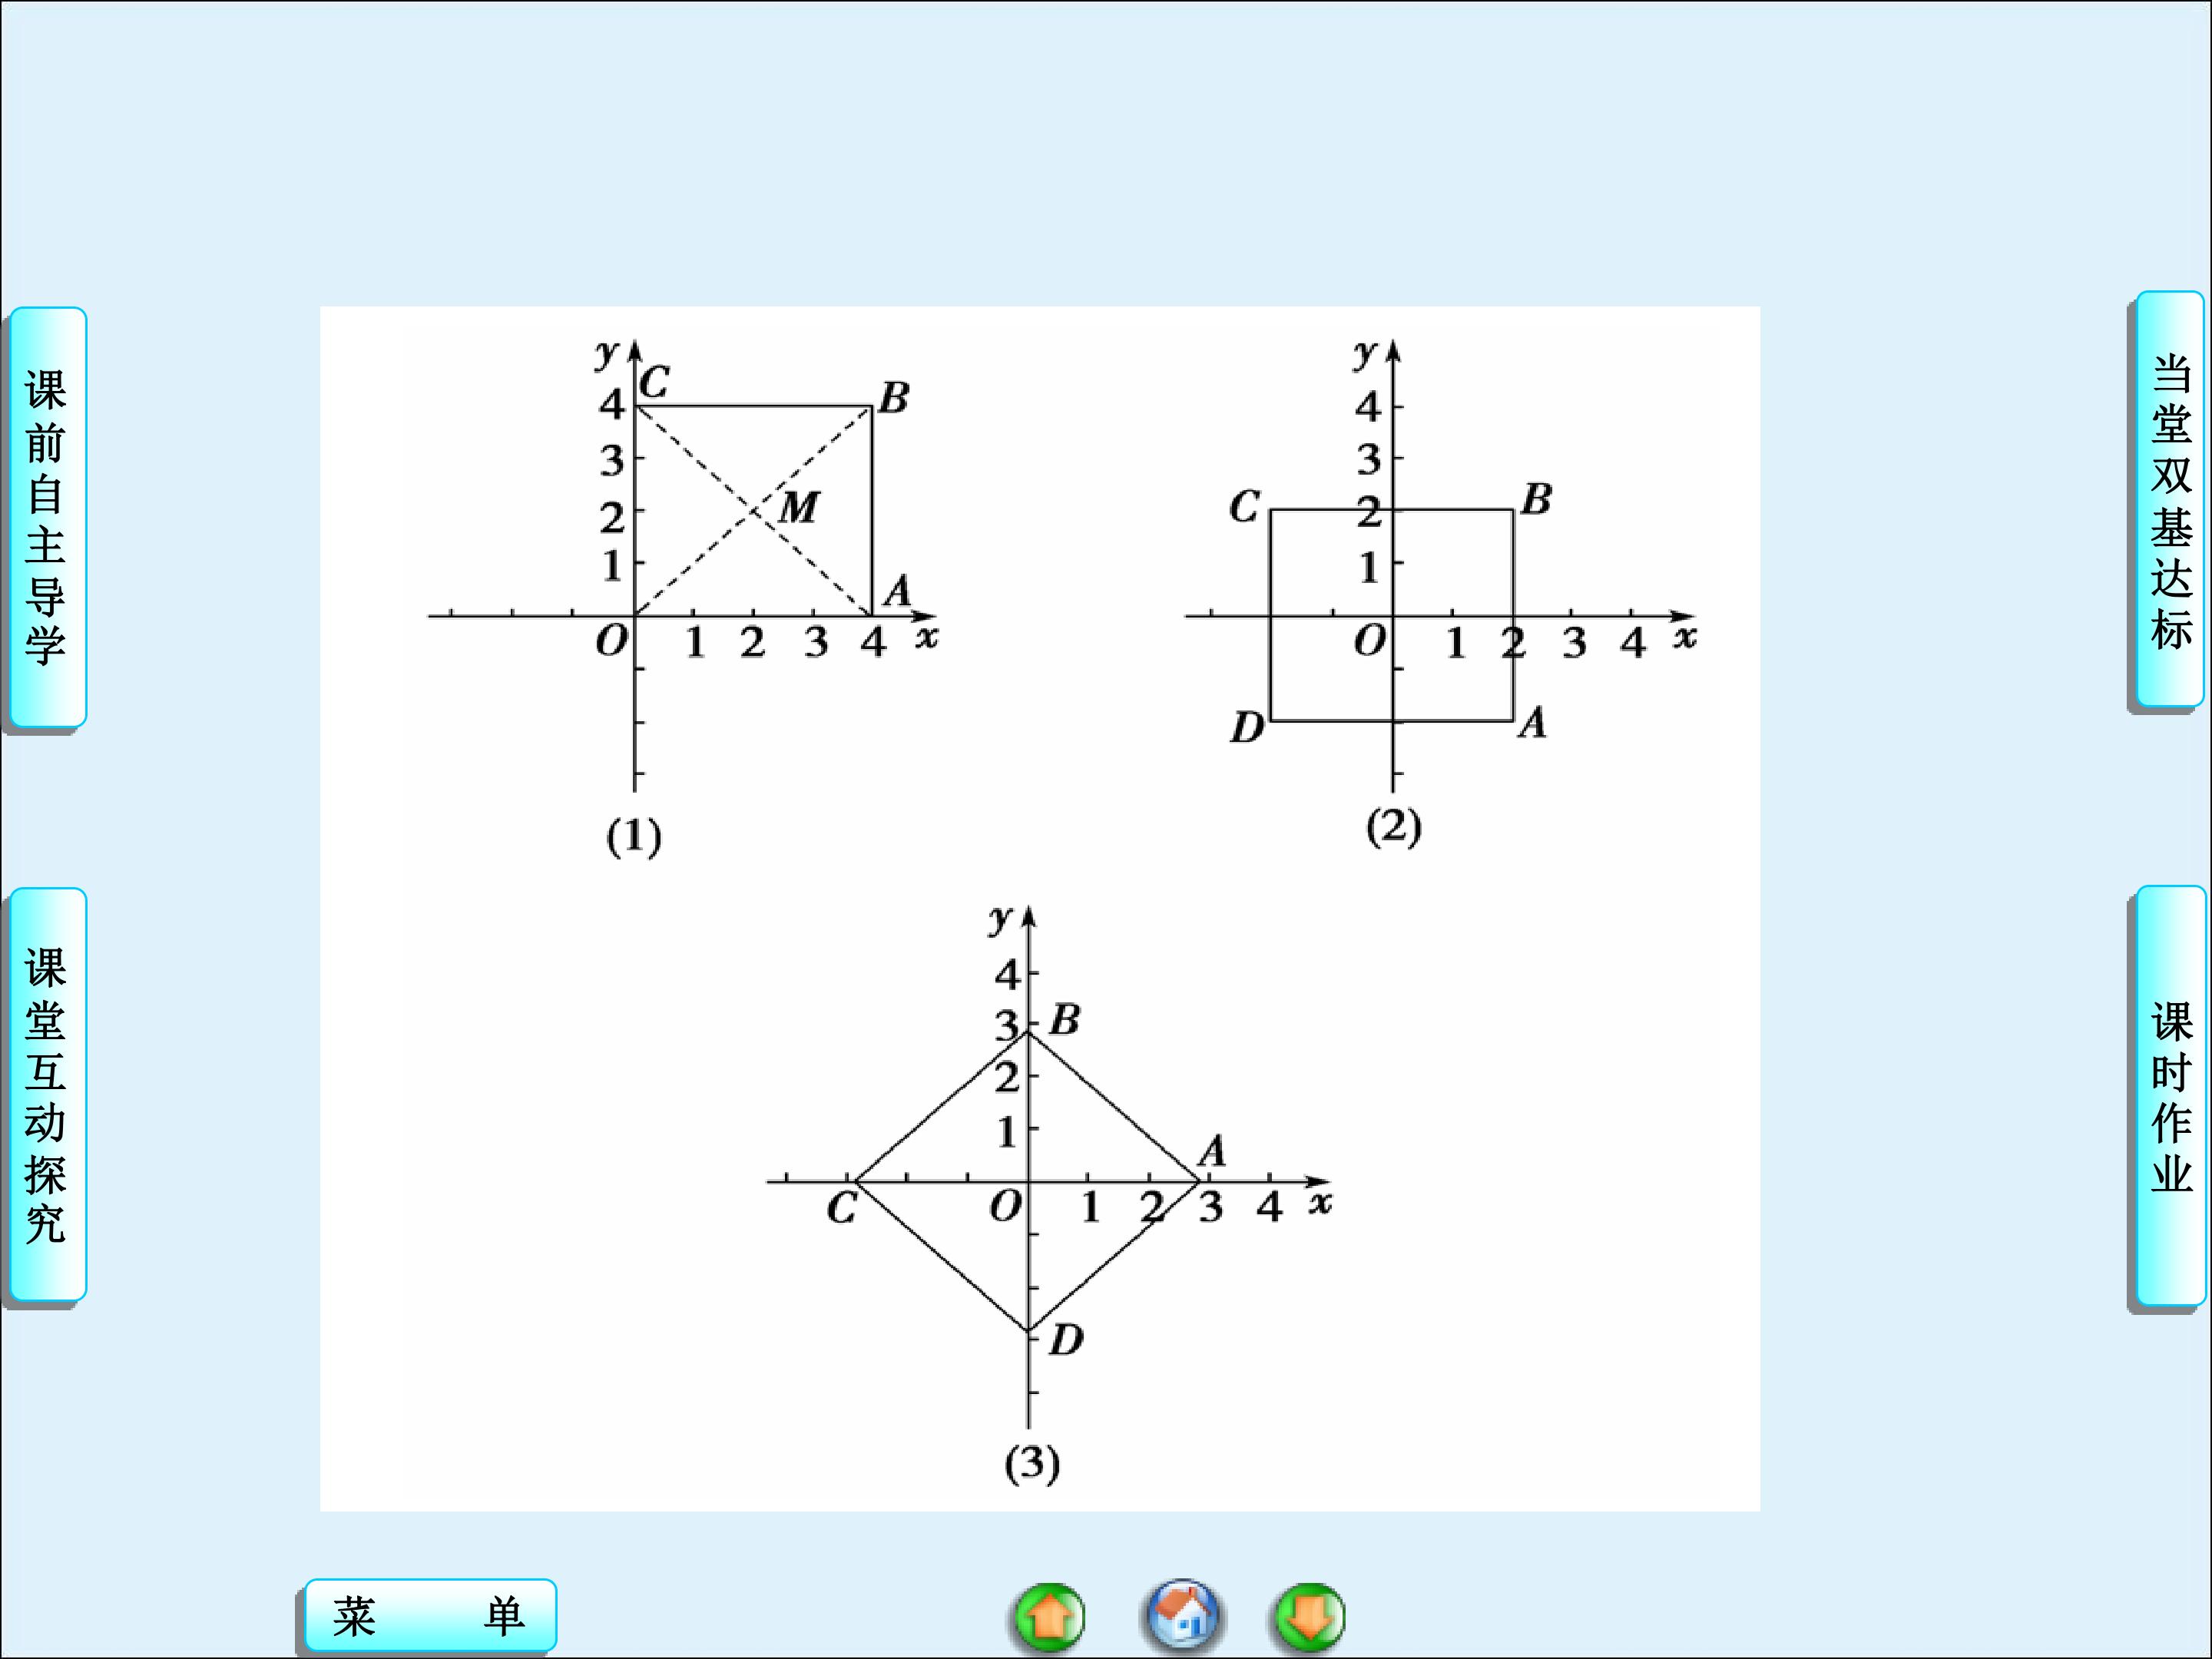
Task: Click the green down-arrow next slide icon
Action: [x=1309, y=1616]
